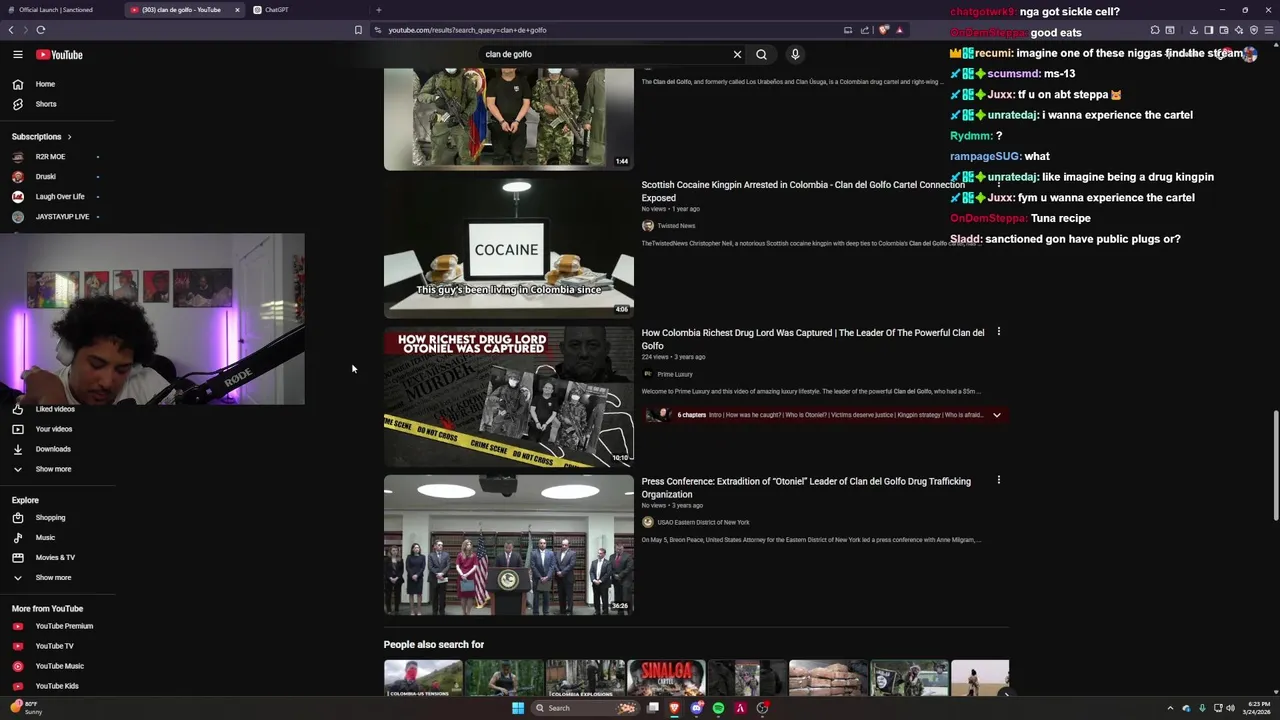Open Brave main menu hamburger

(x=1268, y=30)
